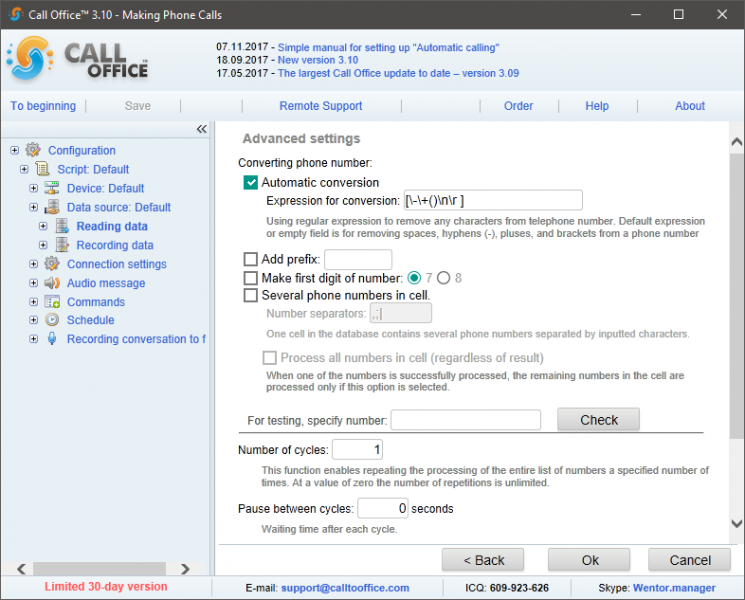Select Schedule tree item label
Image resolution: width=745 pixels, height=600 pixels.
coord(91,320)
